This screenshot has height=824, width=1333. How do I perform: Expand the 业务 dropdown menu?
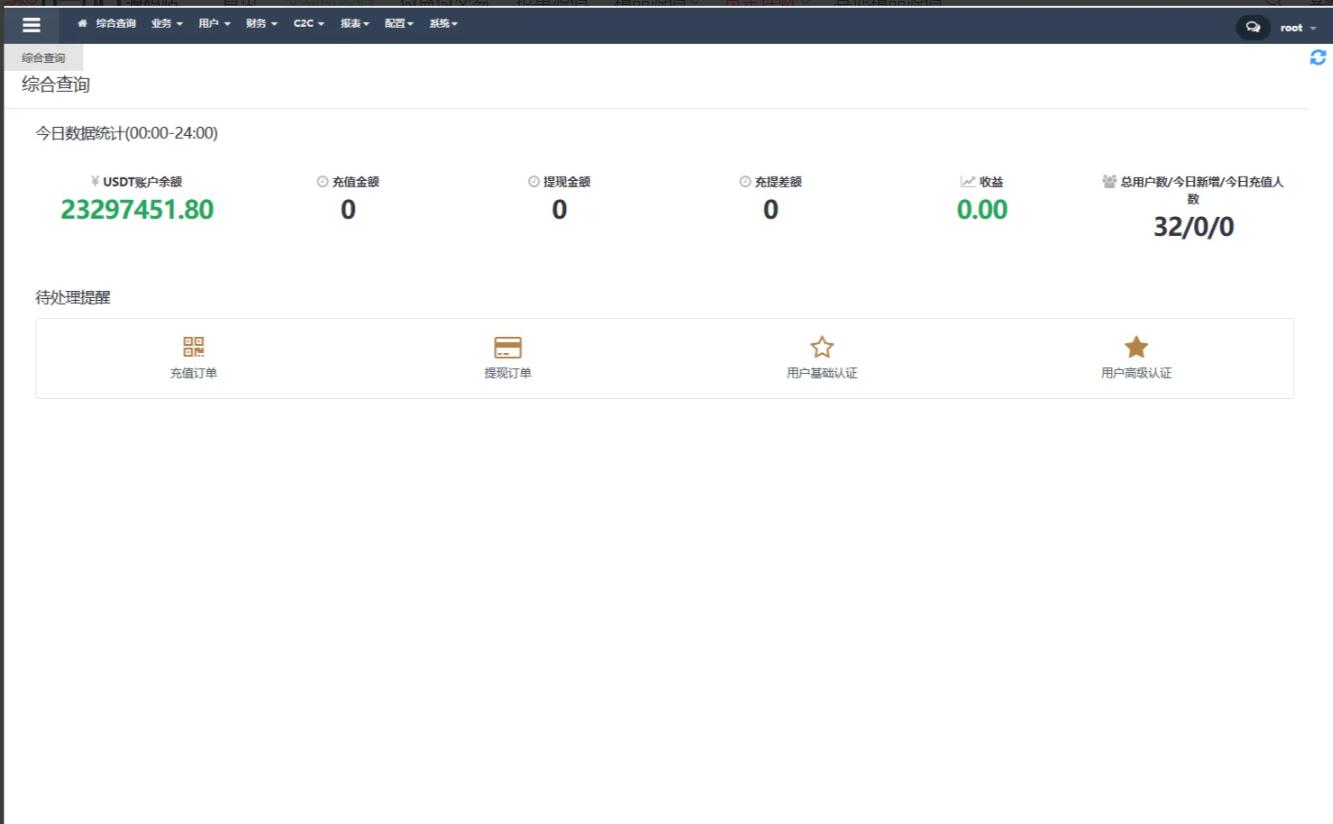pyautogui.click(x=167, y=24)
